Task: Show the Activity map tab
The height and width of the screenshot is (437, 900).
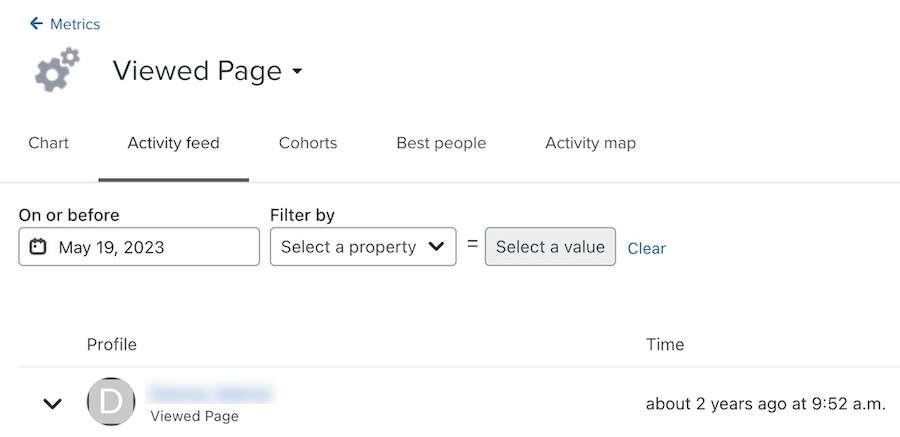Action: tap(590, 143)
